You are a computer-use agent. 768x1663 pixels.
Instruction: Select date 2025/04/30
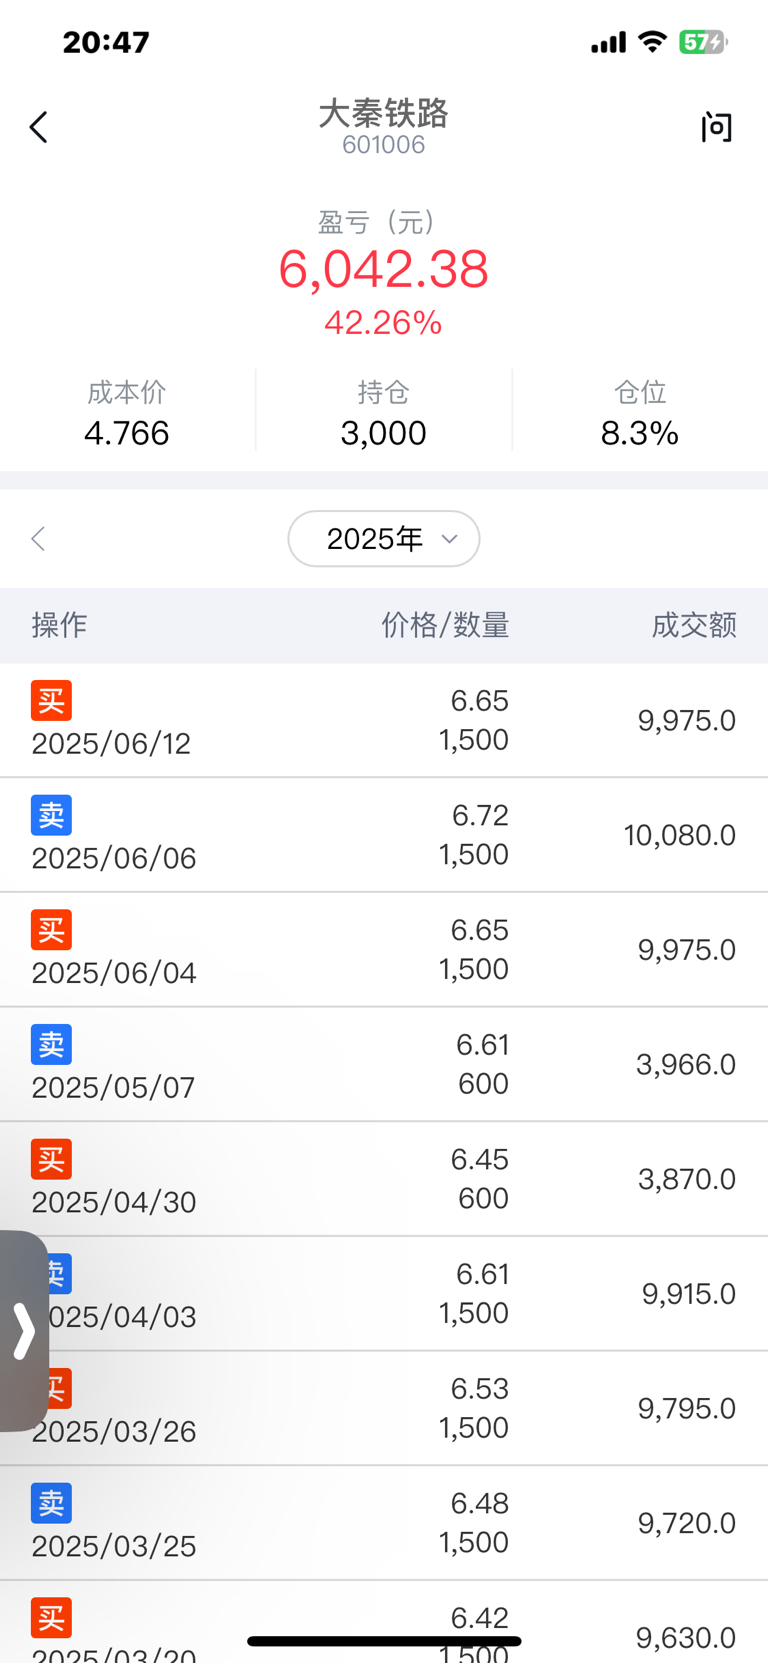coord(114,1202)
